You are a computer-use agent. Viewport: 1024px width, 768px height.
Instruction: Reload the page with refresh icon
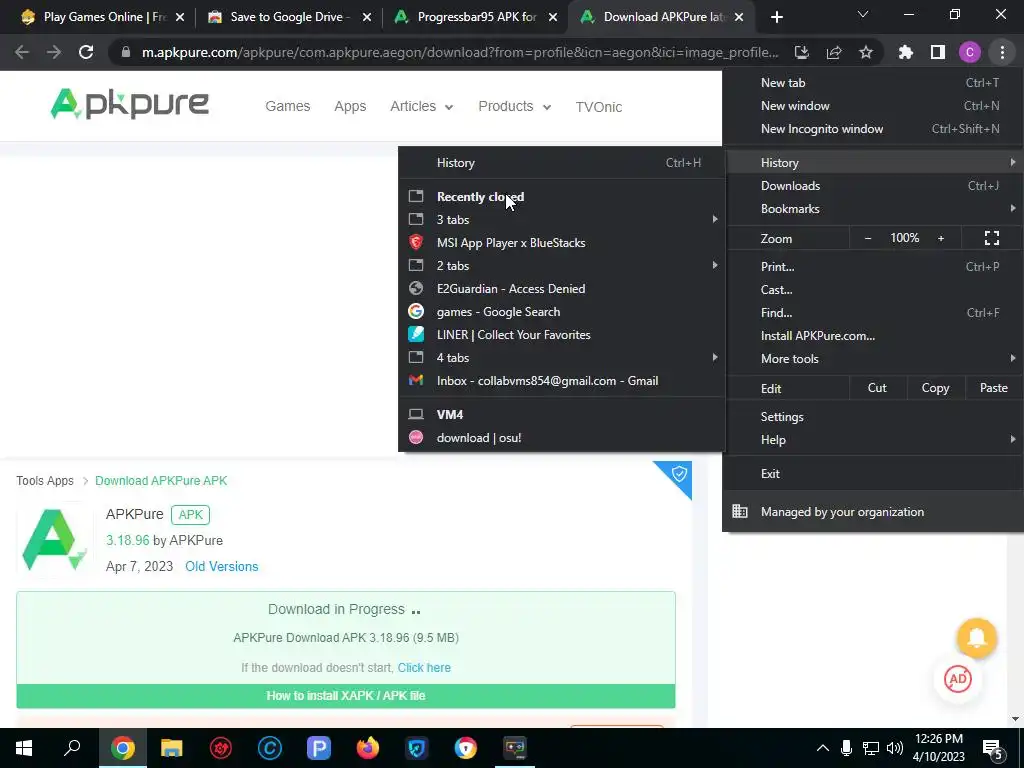tap(86, 52)
